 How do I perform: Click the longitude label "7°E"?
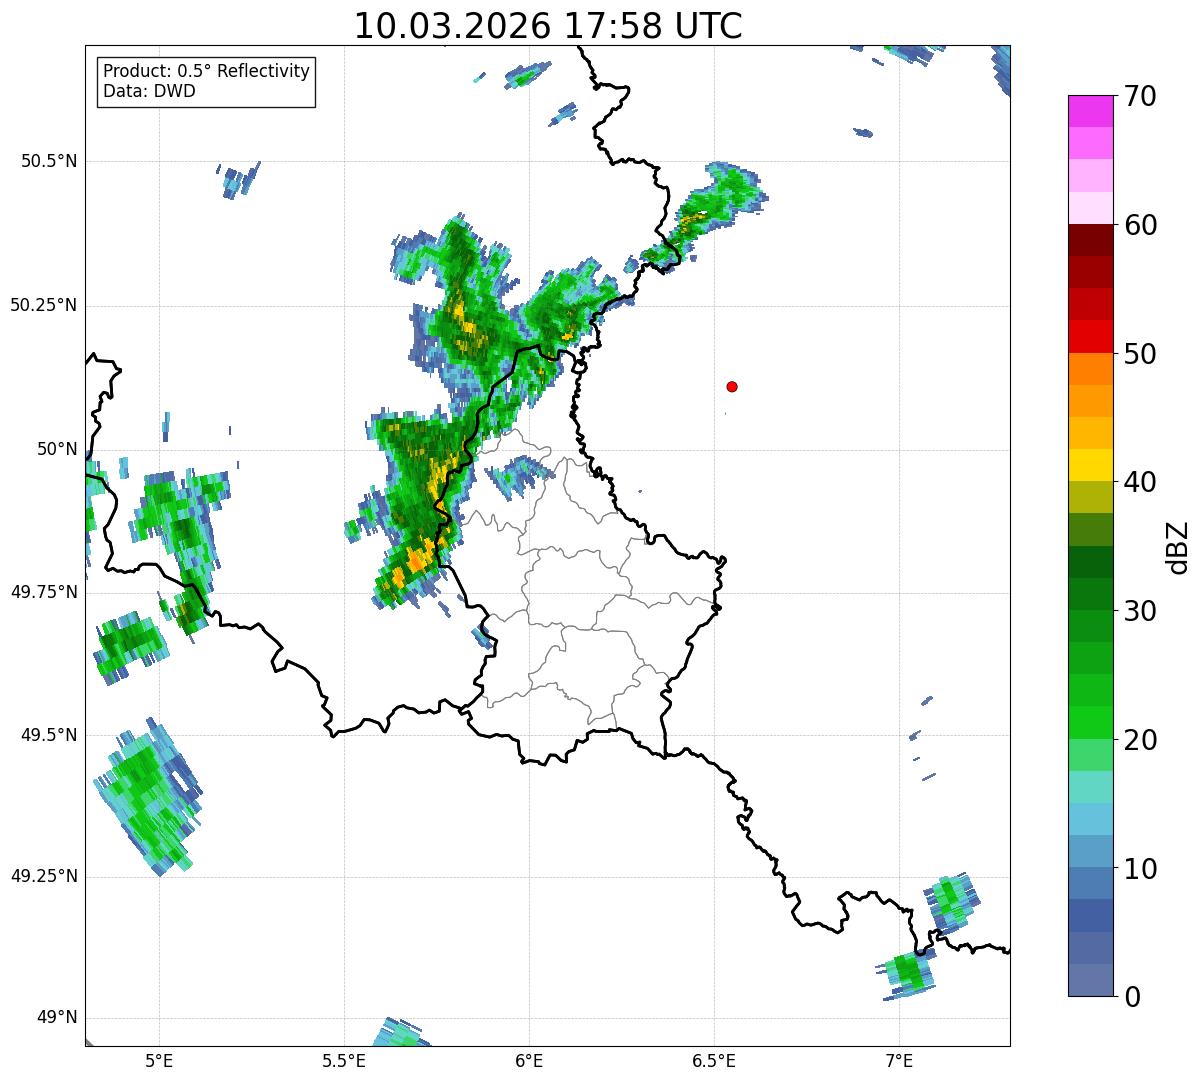coord(899,1061)
